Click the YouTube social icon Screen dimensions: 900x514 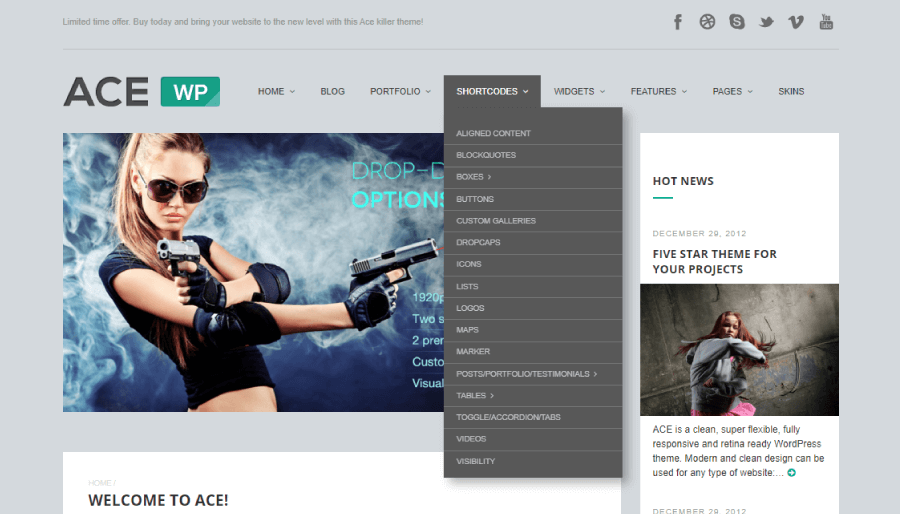pyautogui.click(x=826, y=22)
